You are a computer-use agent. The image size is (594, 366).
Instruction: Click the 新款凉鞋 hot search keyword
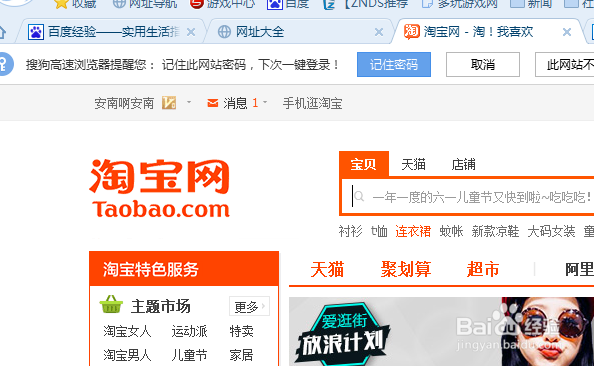[x=495, y=231]
